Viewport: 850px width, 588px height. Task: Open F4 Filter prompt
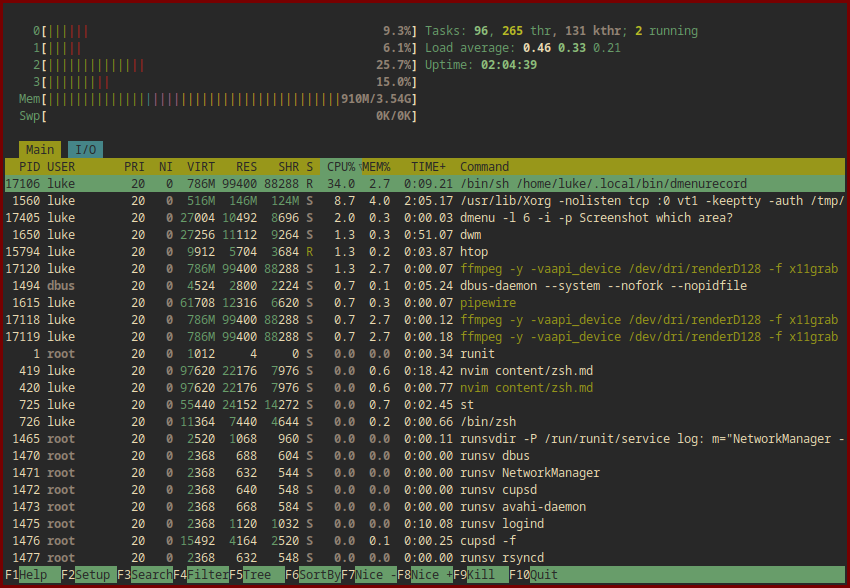(200, 575)
